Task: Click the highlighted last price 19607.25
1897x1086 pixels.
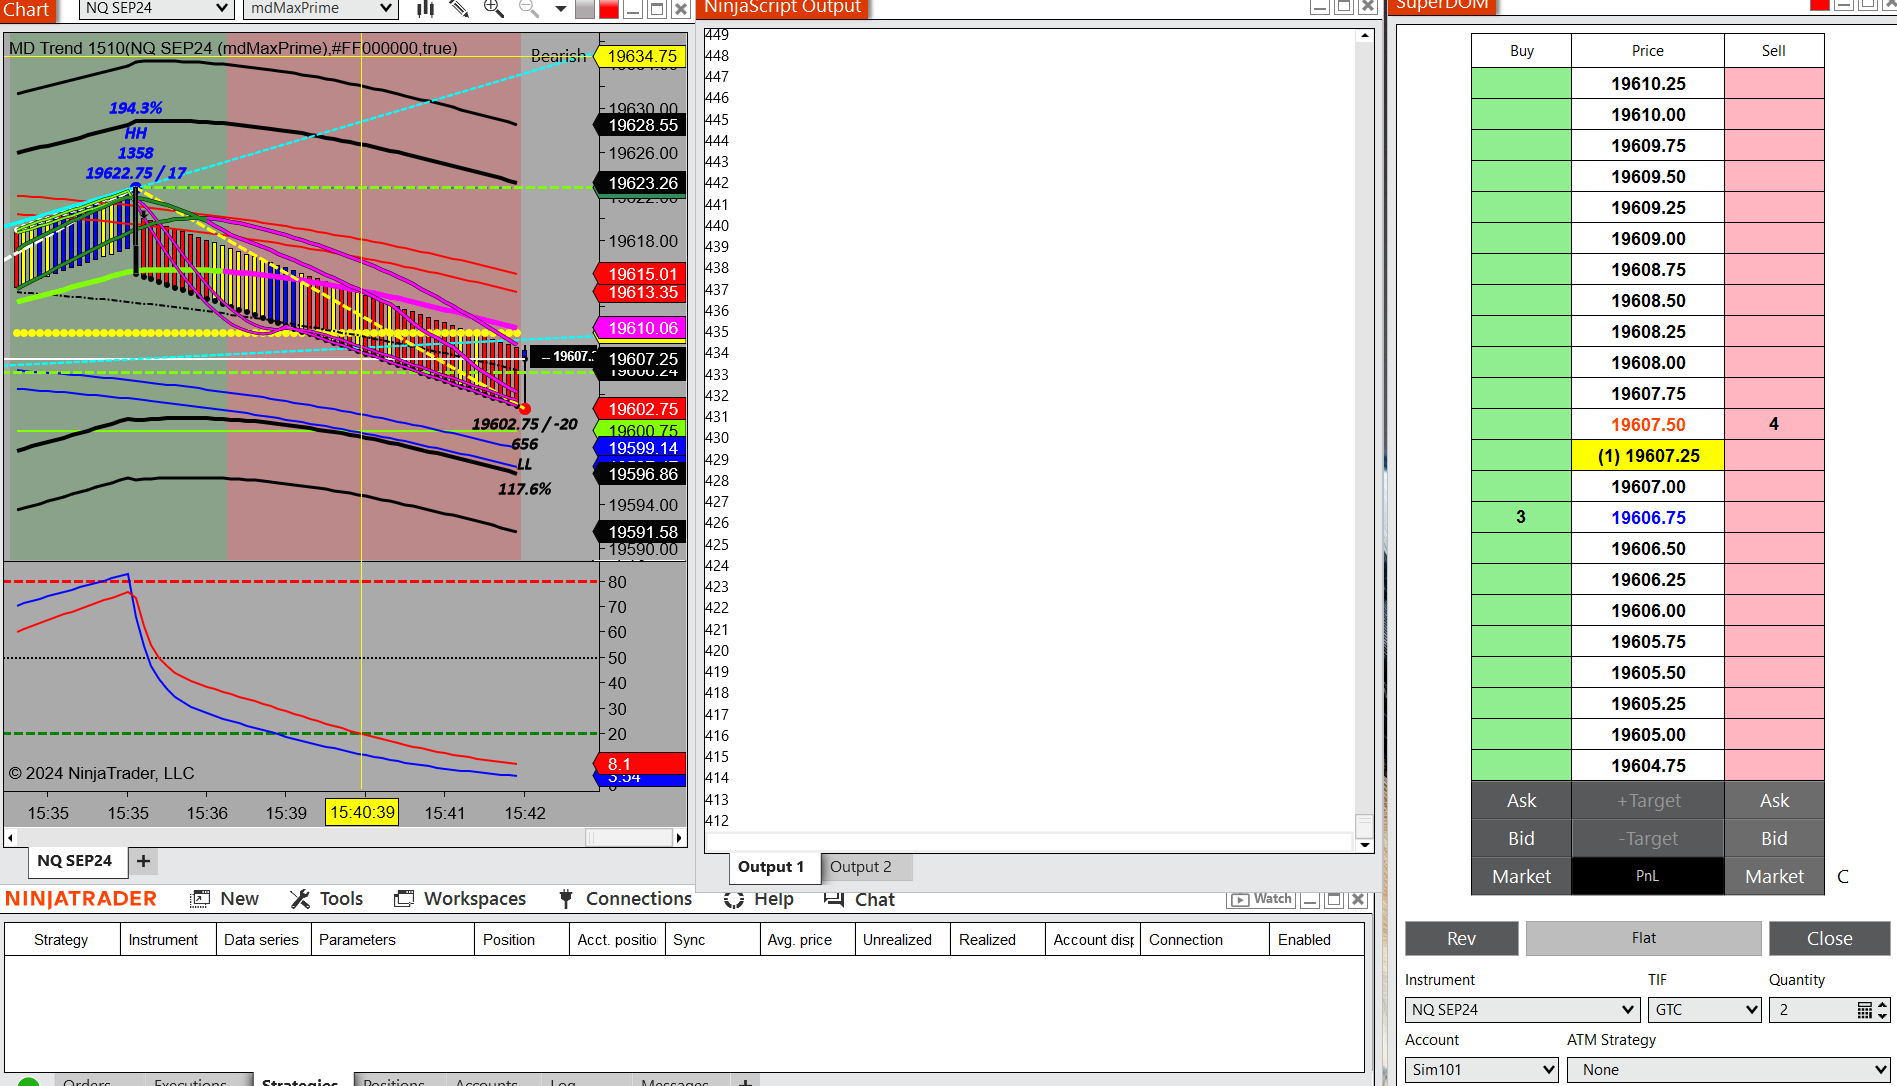Action: coord(1648,456)
